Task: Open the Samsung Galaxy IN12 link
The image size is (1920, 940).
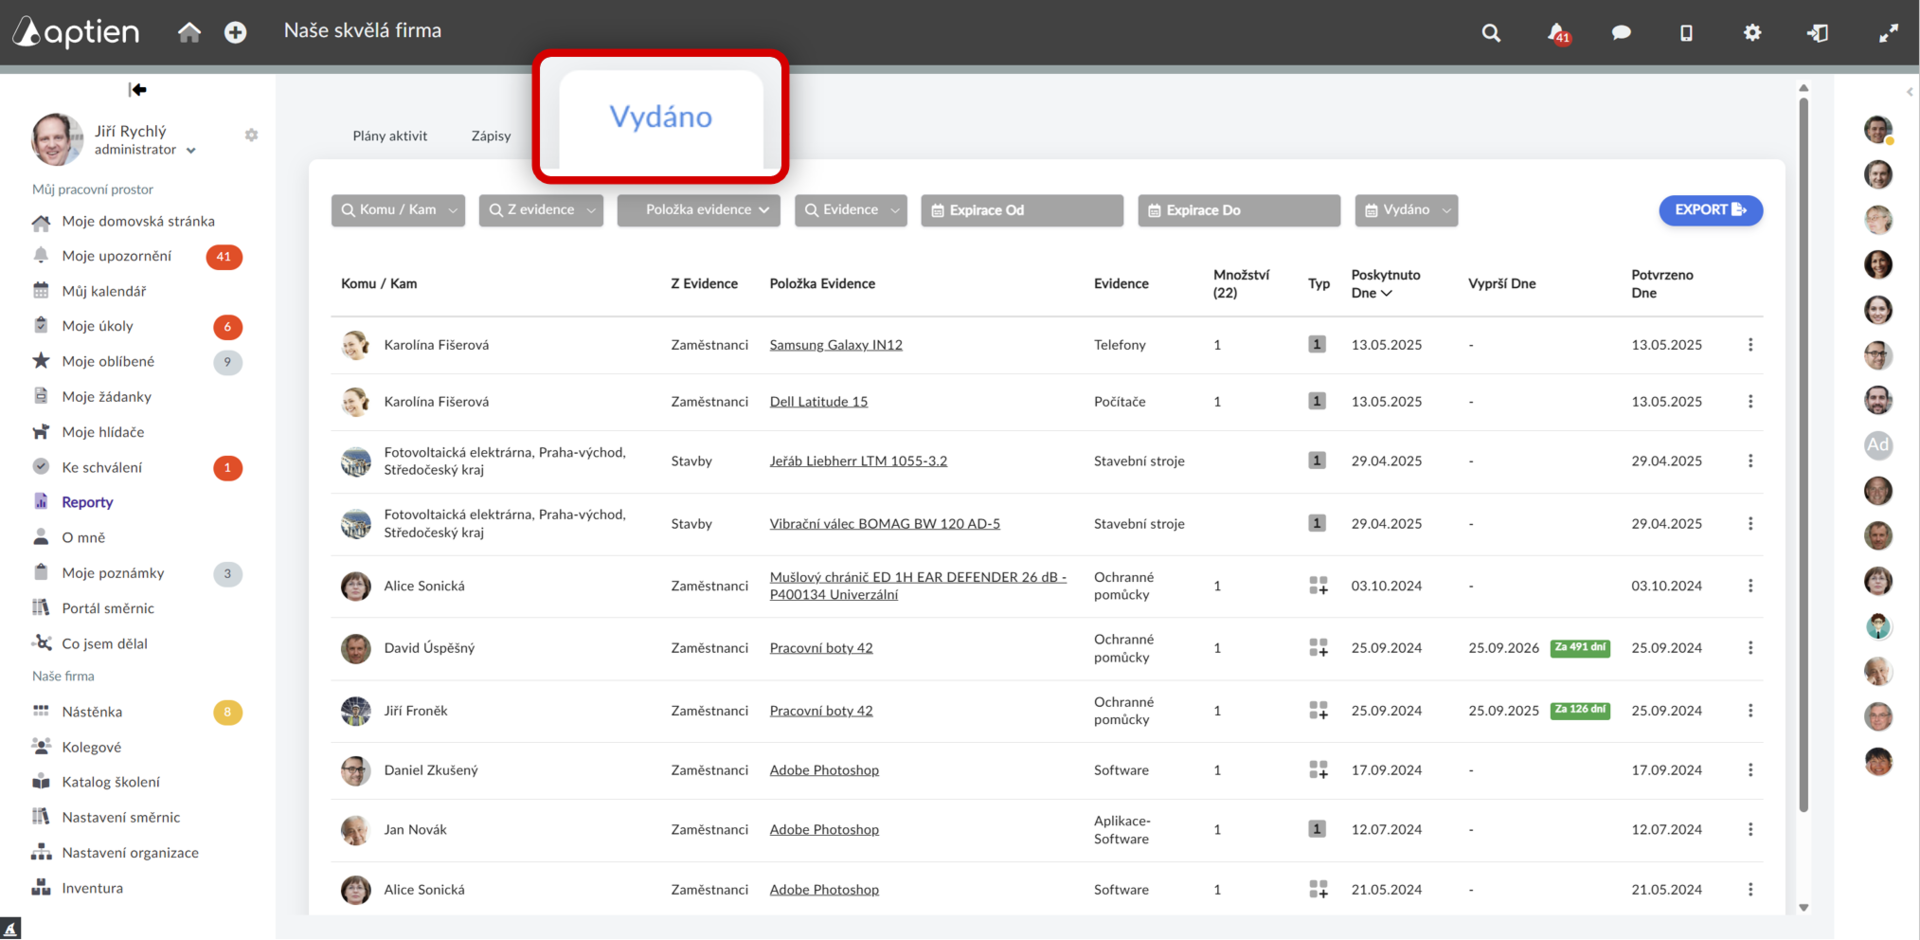Action: pyautogui.click(x=836, y=345)
